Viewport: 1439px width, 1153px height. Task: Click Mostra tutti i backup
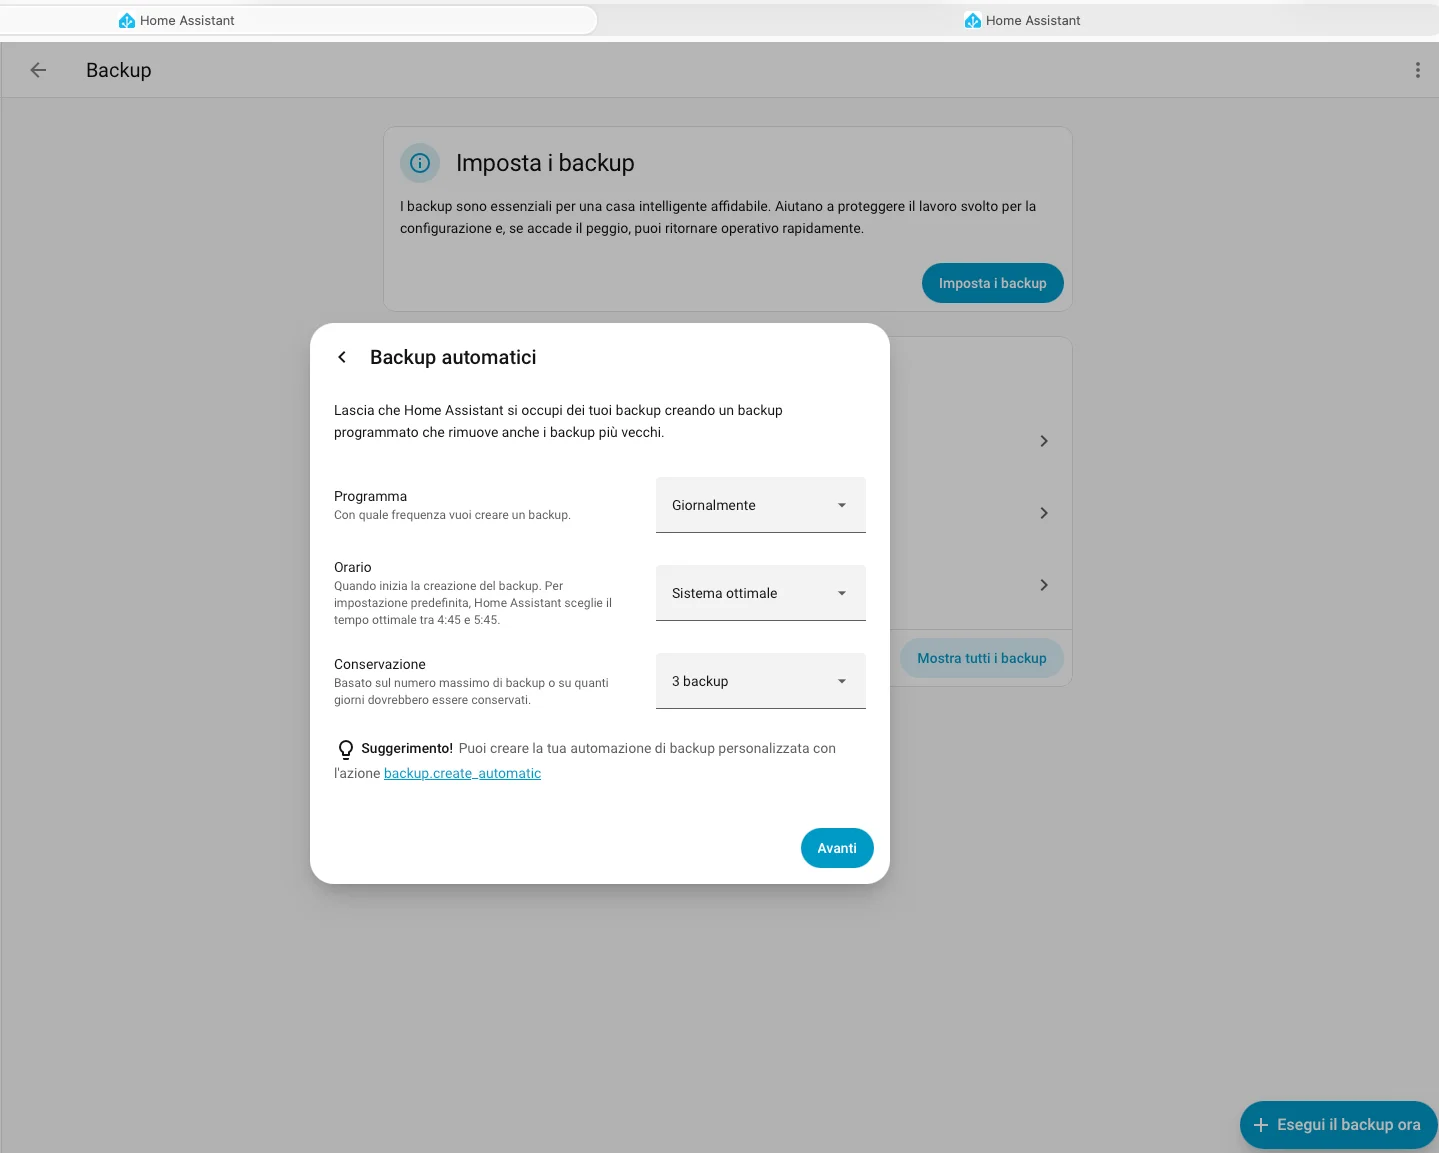(981, 658)
